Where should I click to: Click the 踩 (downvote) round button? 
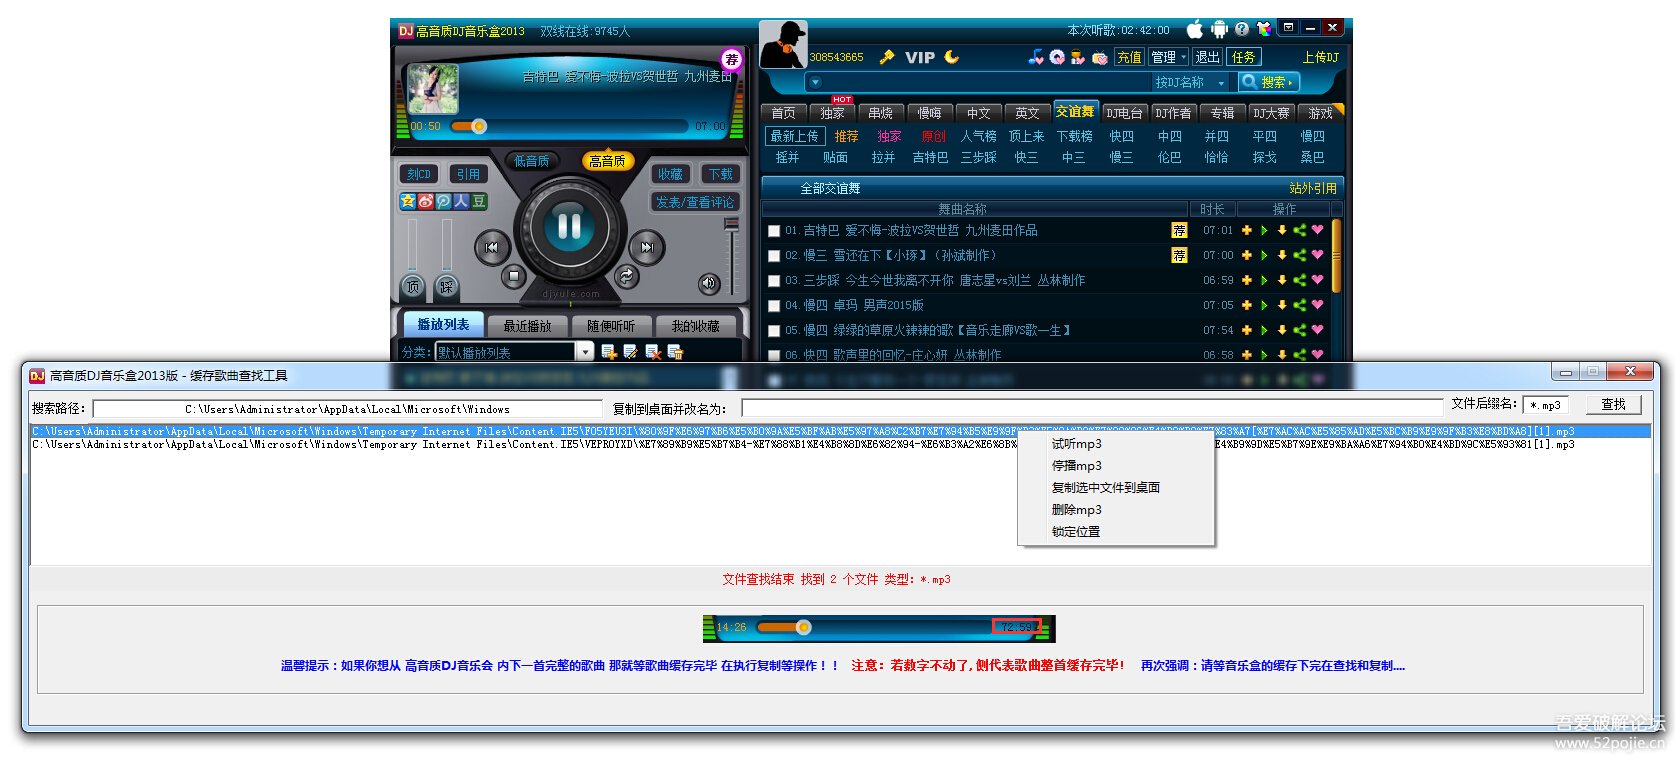(446, 287)
